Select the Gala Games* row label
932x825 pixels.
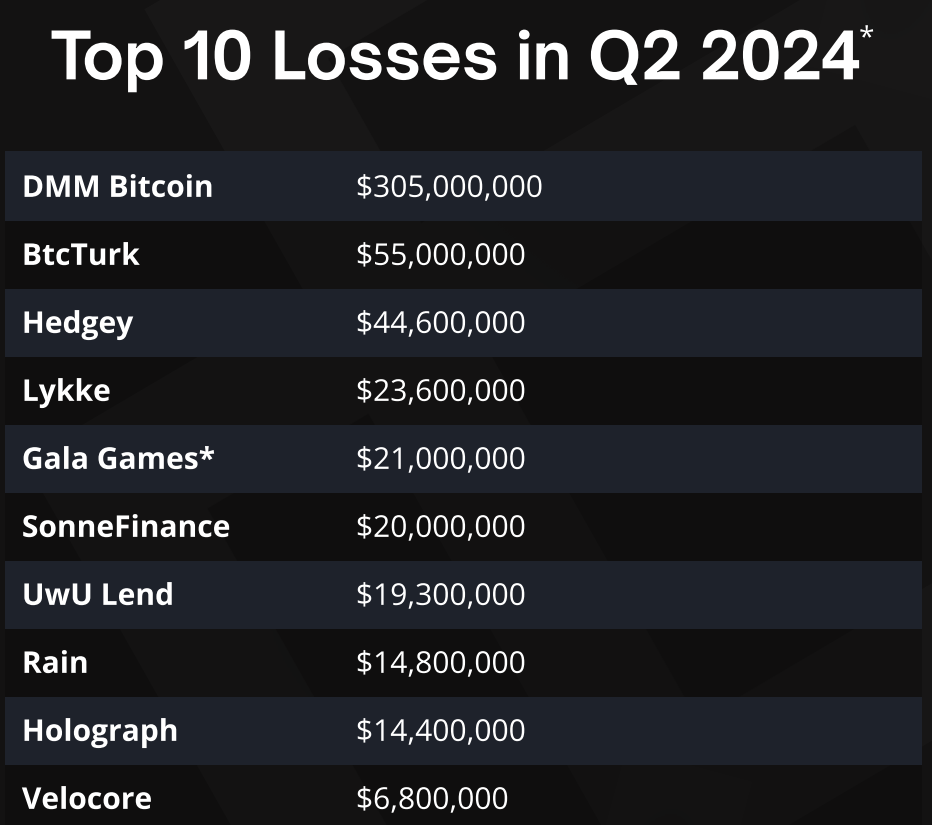click(119, 458)
